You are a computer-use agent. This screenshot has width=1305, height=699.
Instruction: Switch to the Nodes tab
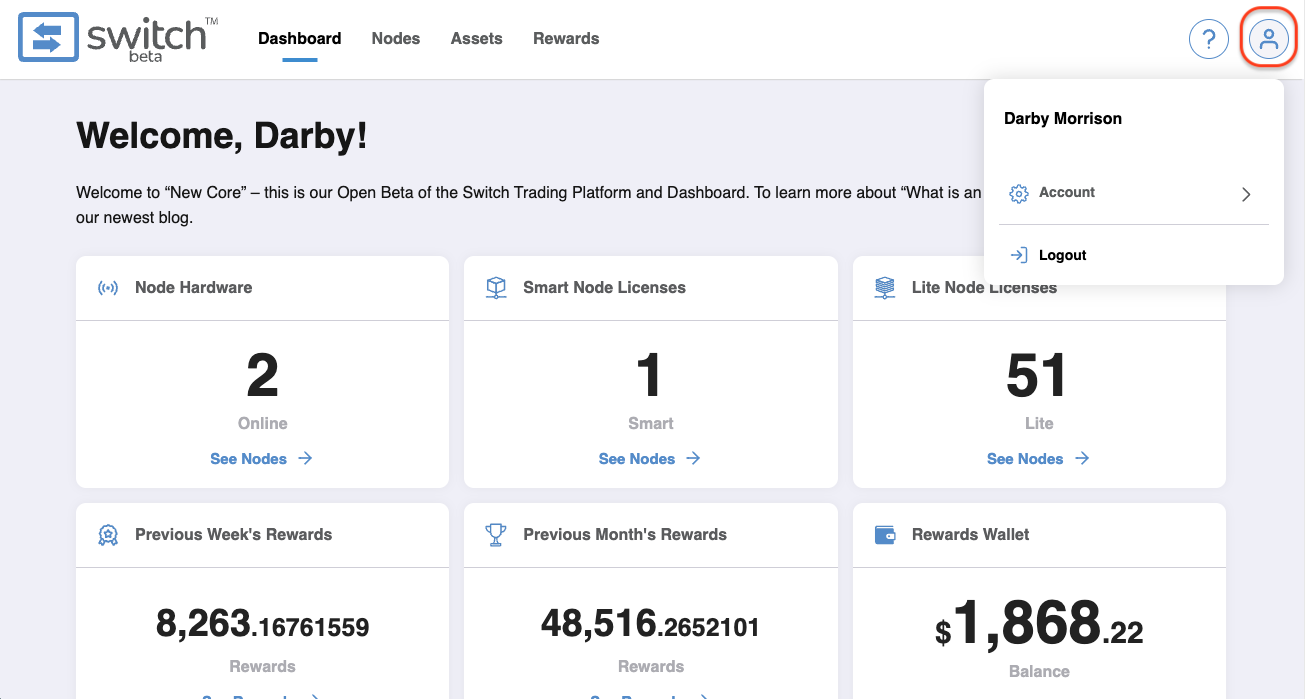click(x=396, y=39)
